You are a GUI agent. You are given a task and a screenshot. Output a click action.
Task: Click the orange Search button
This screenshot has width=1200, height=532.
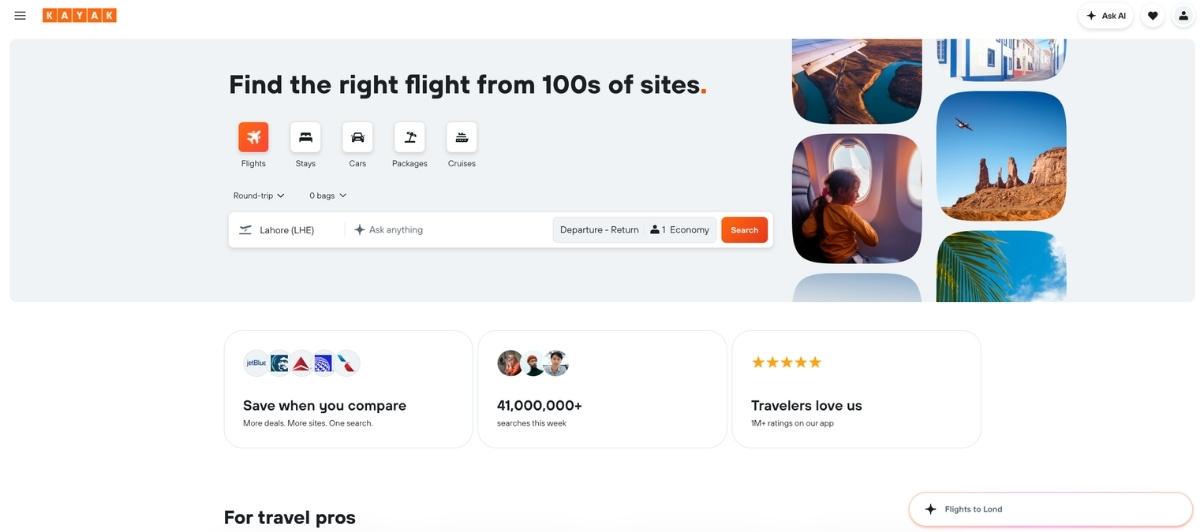[x=744, y=230]
